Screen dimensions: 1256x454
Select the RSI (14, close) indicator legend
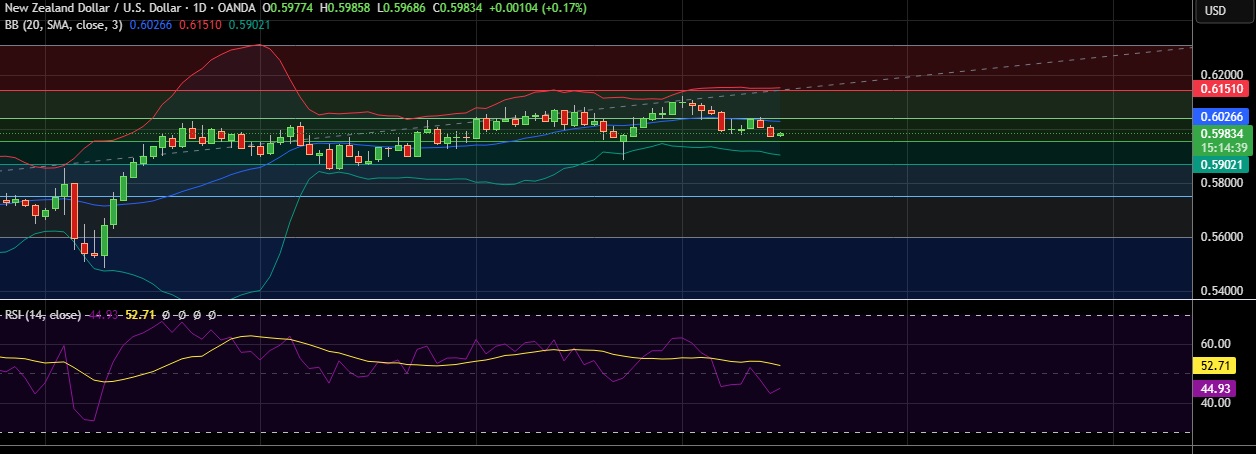coord(42,314)
